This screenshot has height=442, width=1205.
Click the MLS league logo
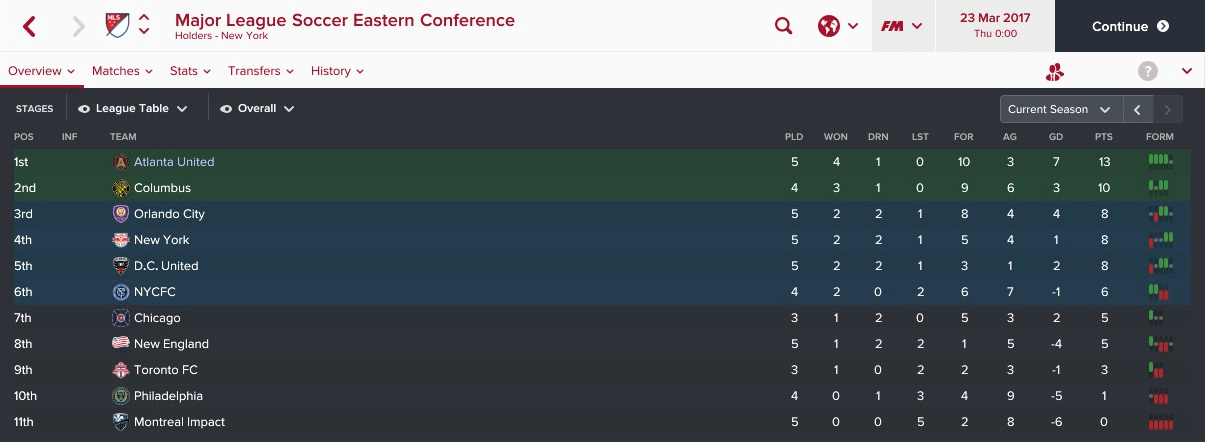click(117, 25)
